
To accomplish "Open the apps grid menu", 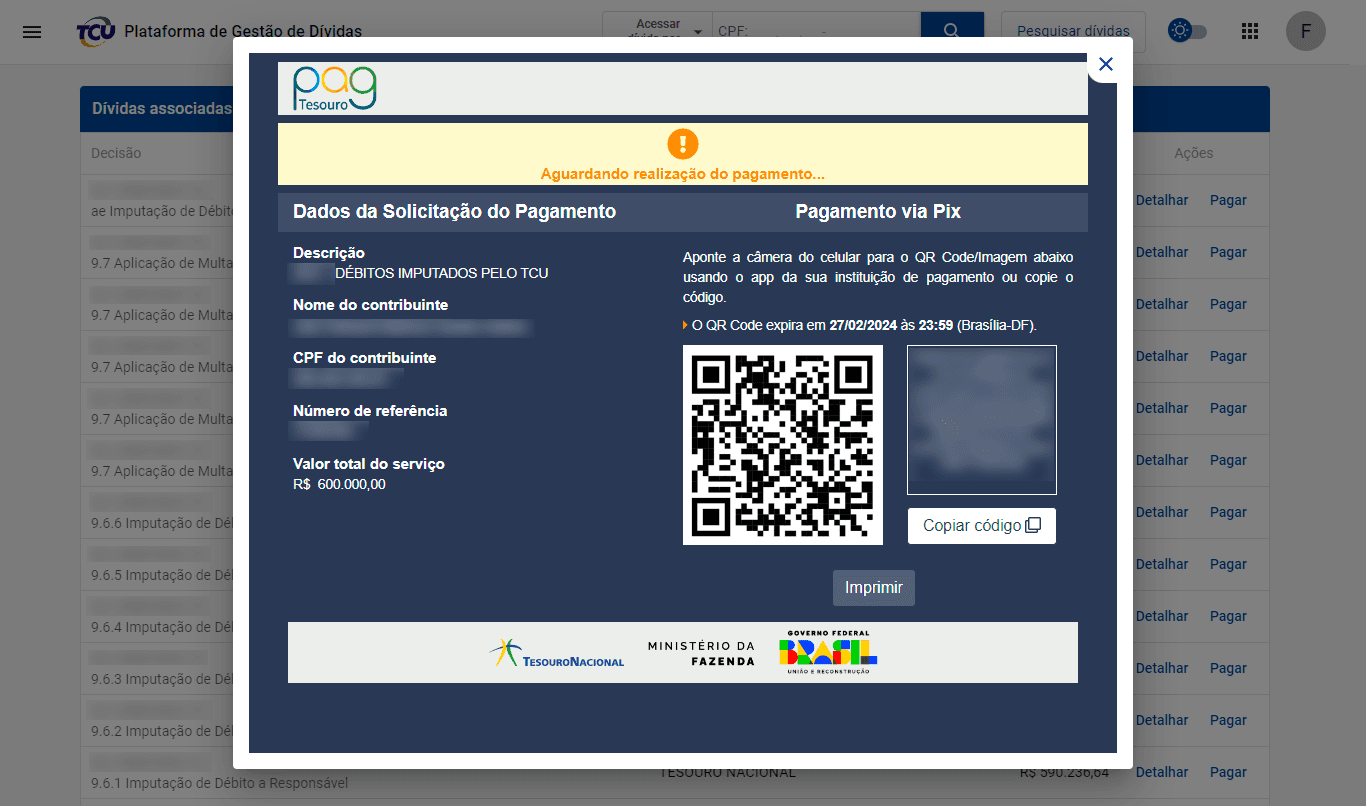I will click(1249, 32).
